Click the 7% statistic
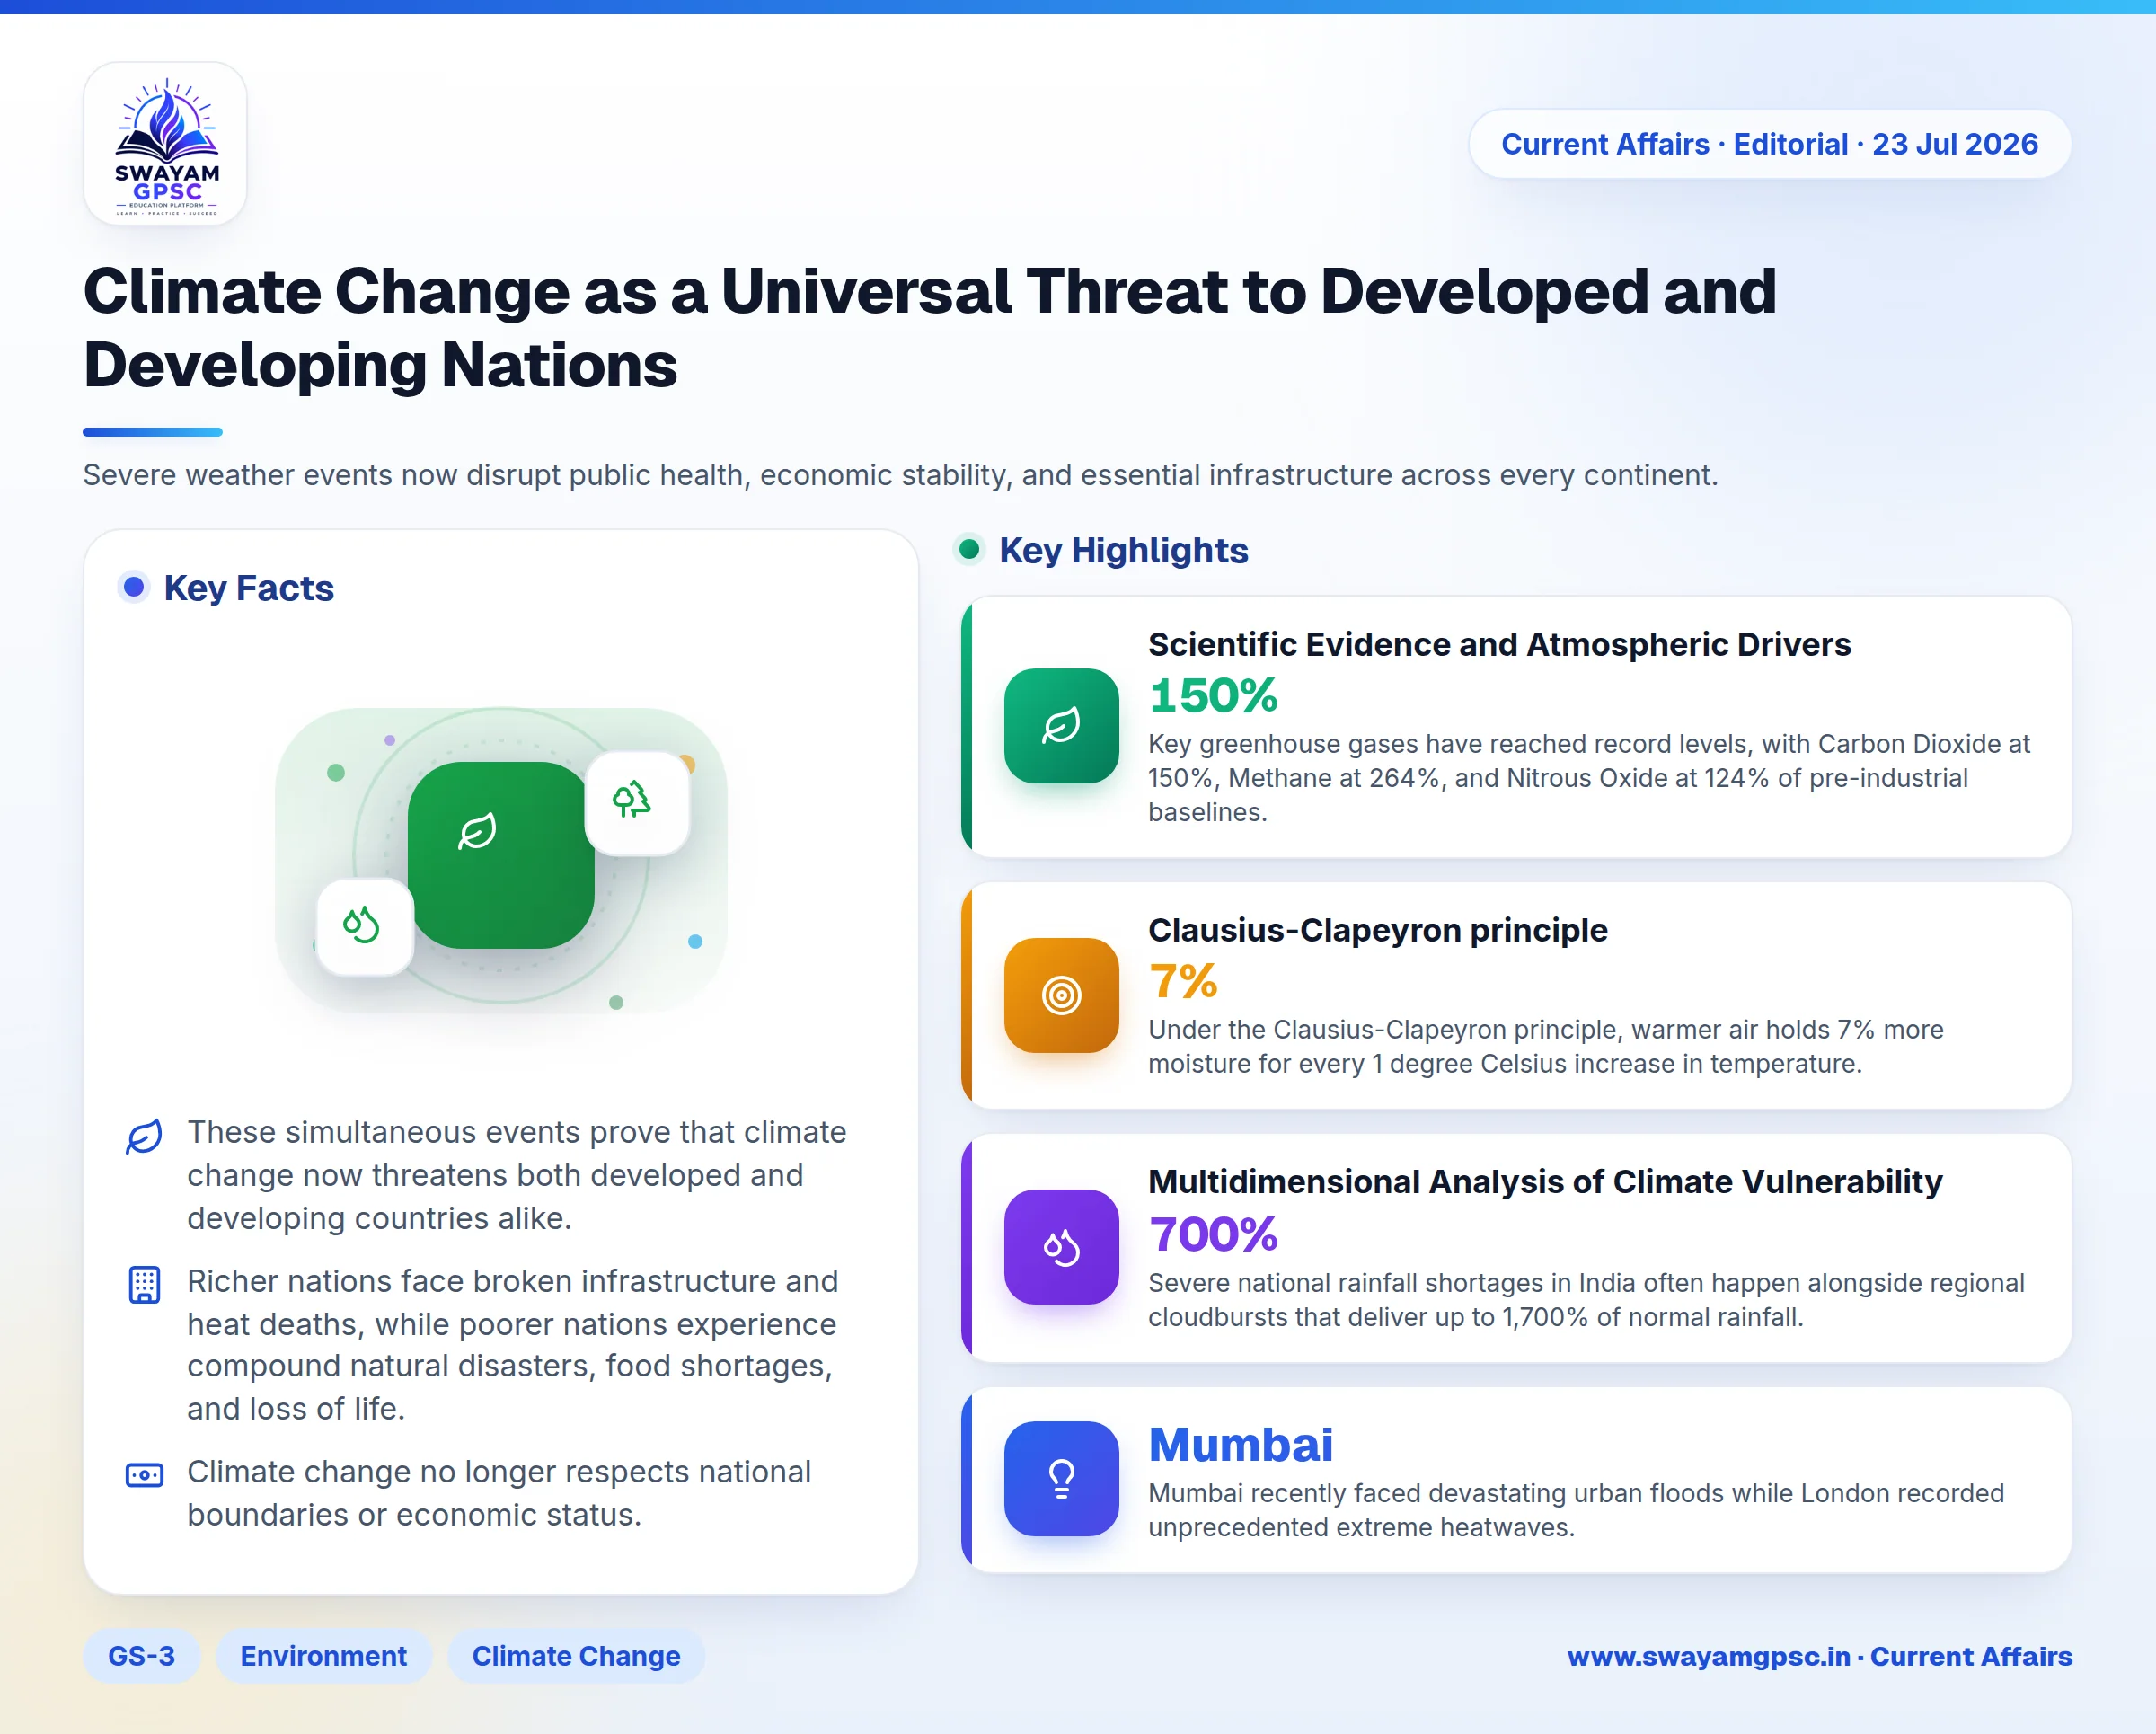The height and width of the screenshot is (1734, 2156). [1183, 981]
